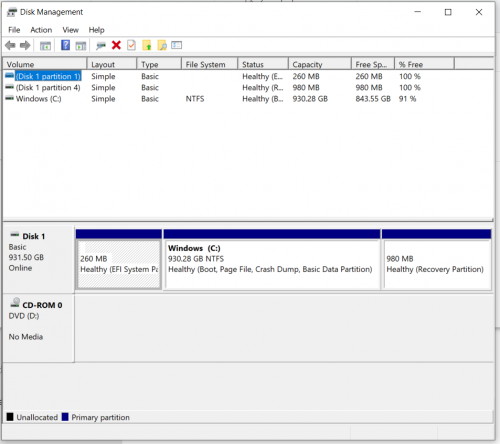Viewport: 500px width, 444px height.
Task: Select the Disk 1 Basic 931.50 GB label
Action: coord(38,259)
